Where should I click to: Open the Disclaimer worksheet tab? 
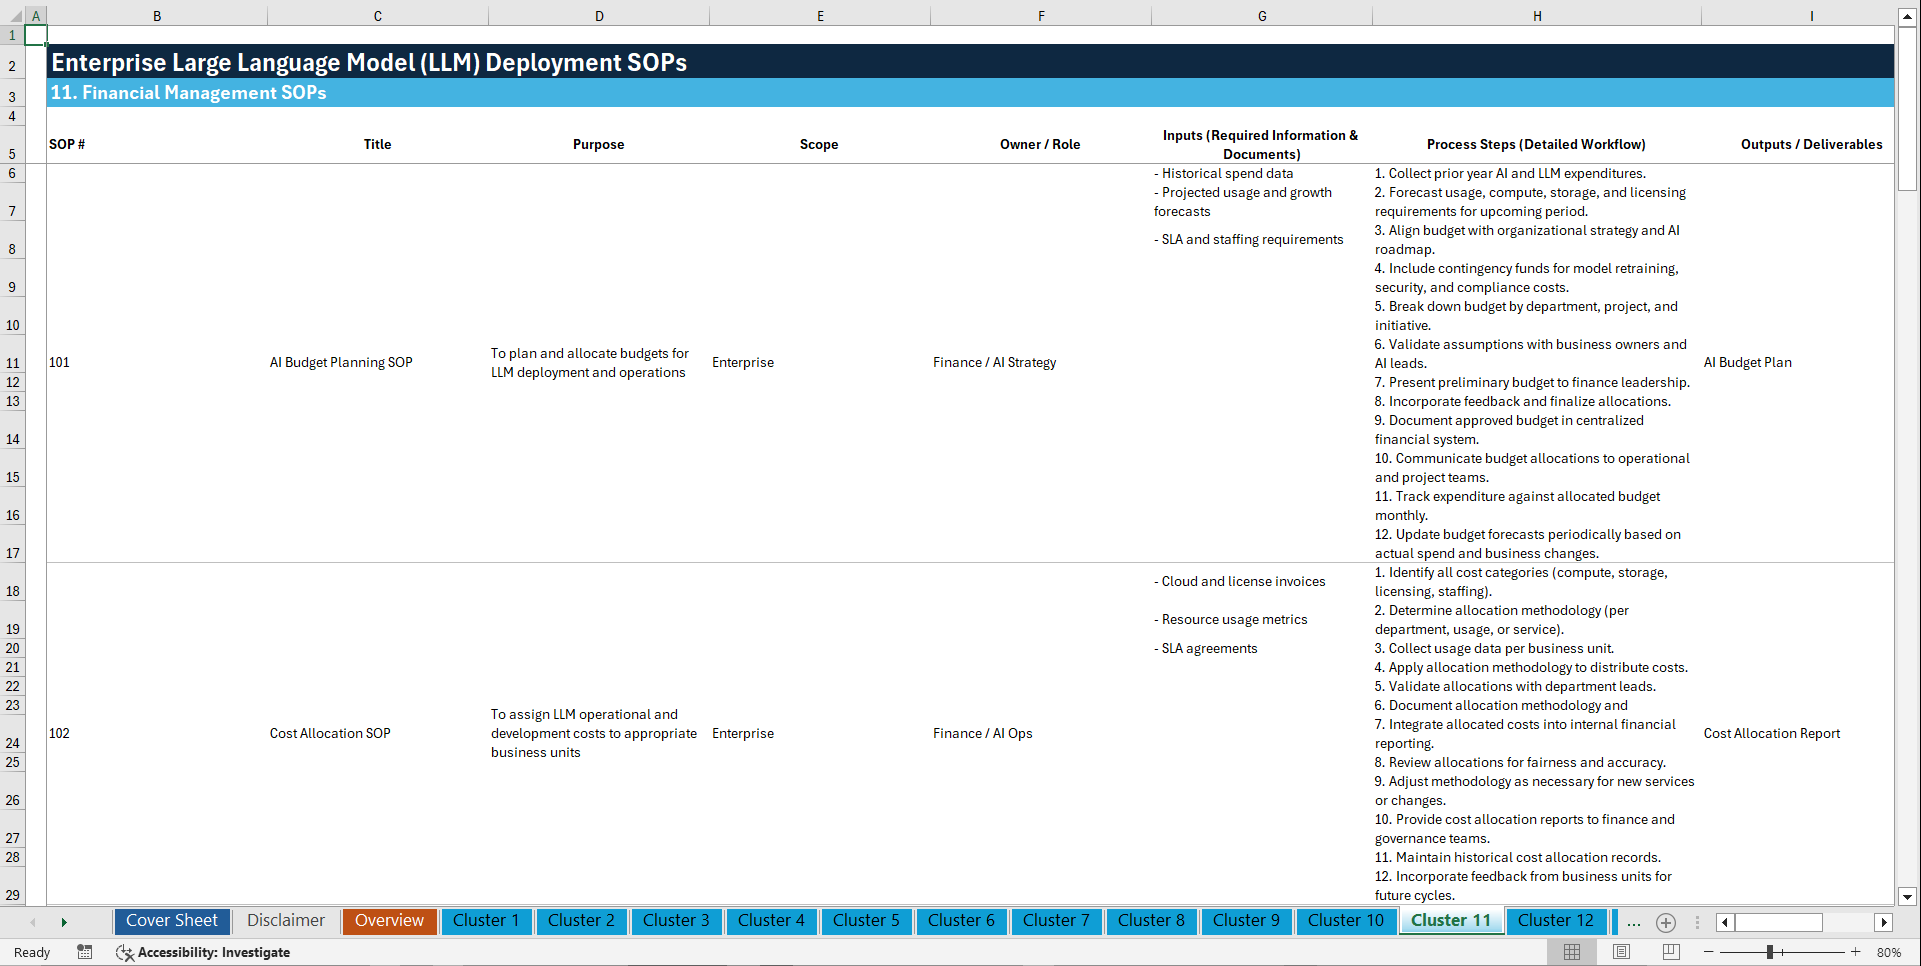[x=285, y=921]
